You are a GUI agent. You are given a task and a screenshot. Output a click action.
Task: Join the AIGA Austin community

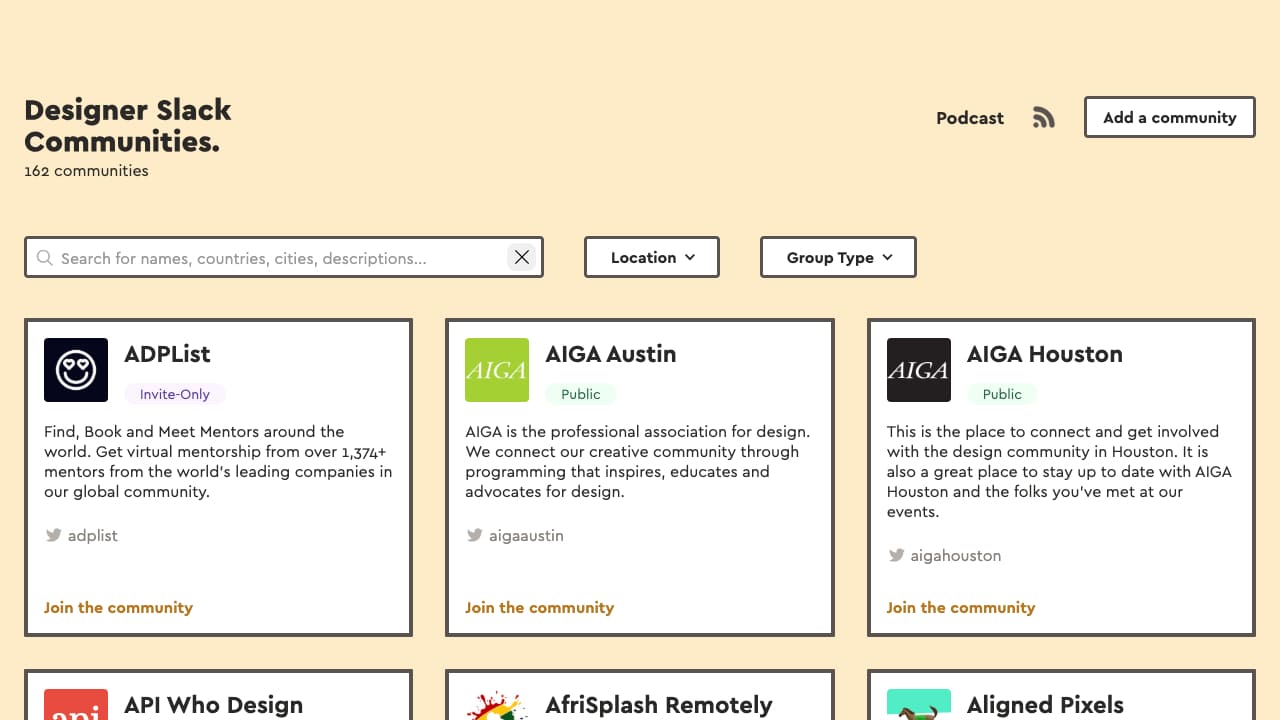539,608
